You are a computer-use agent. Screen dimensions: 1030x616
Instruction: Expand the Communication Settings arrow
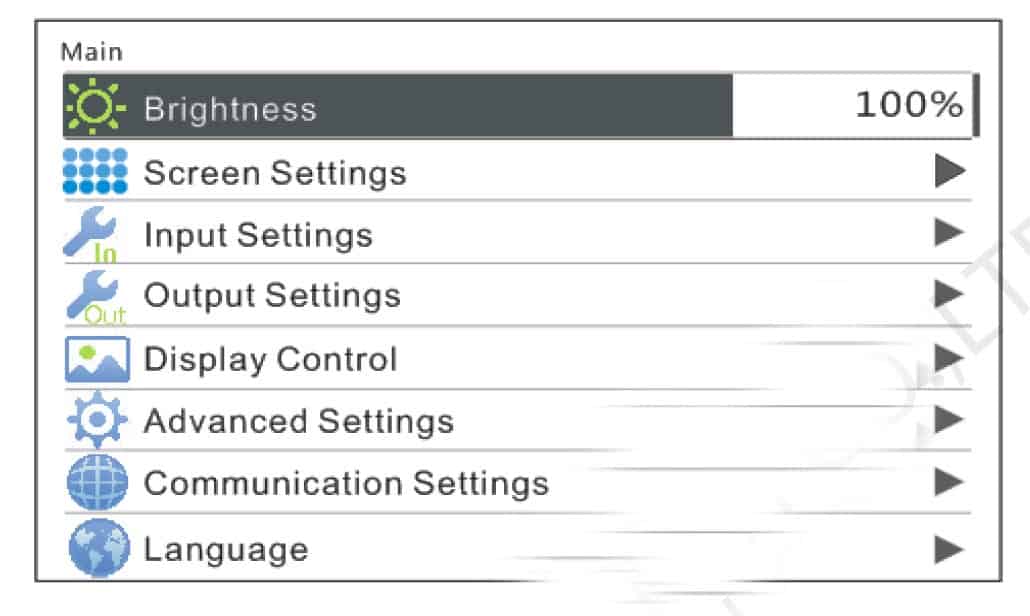coord(949,484)
